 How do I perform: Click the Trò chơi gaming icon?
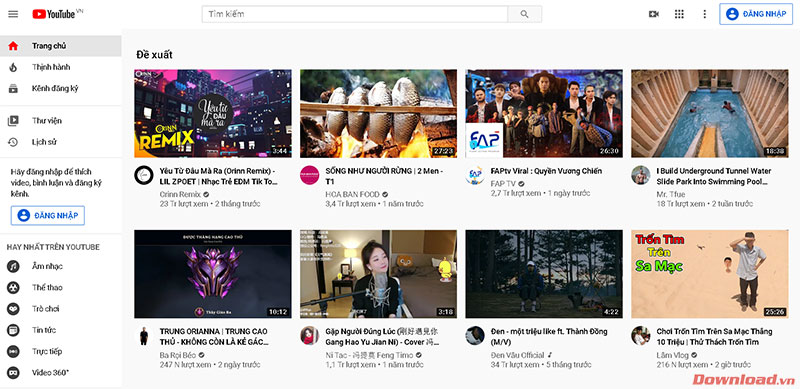click(13, 309)
